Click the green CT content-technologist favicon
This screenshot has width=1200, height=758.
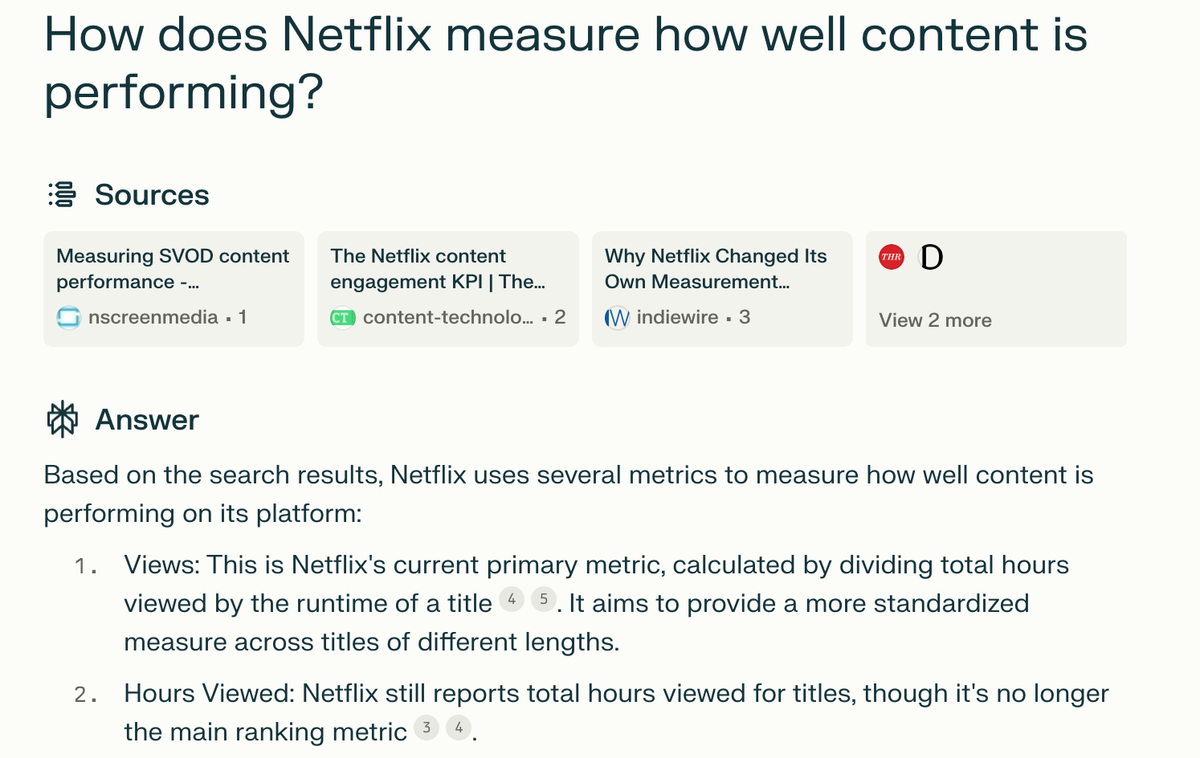[x=341, y=317]
